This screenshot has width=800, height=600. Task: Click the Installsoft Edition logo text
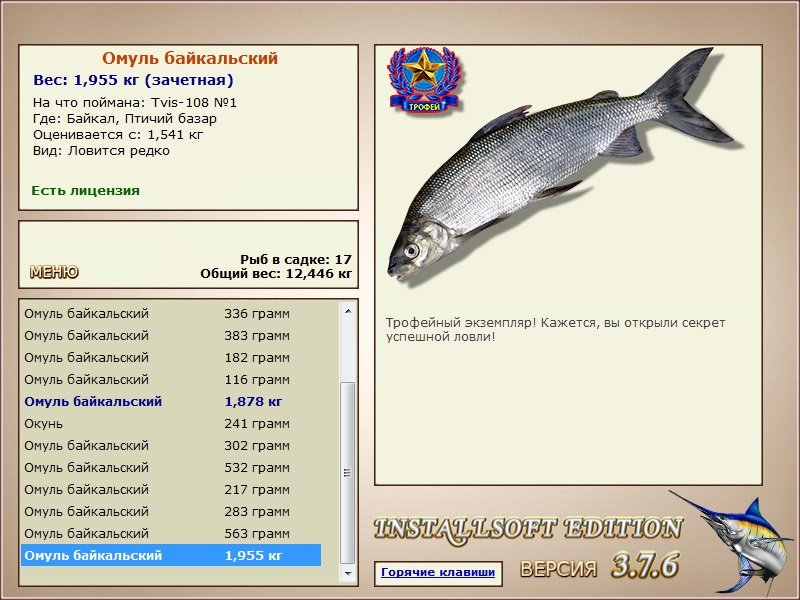[x=528, y=529]
